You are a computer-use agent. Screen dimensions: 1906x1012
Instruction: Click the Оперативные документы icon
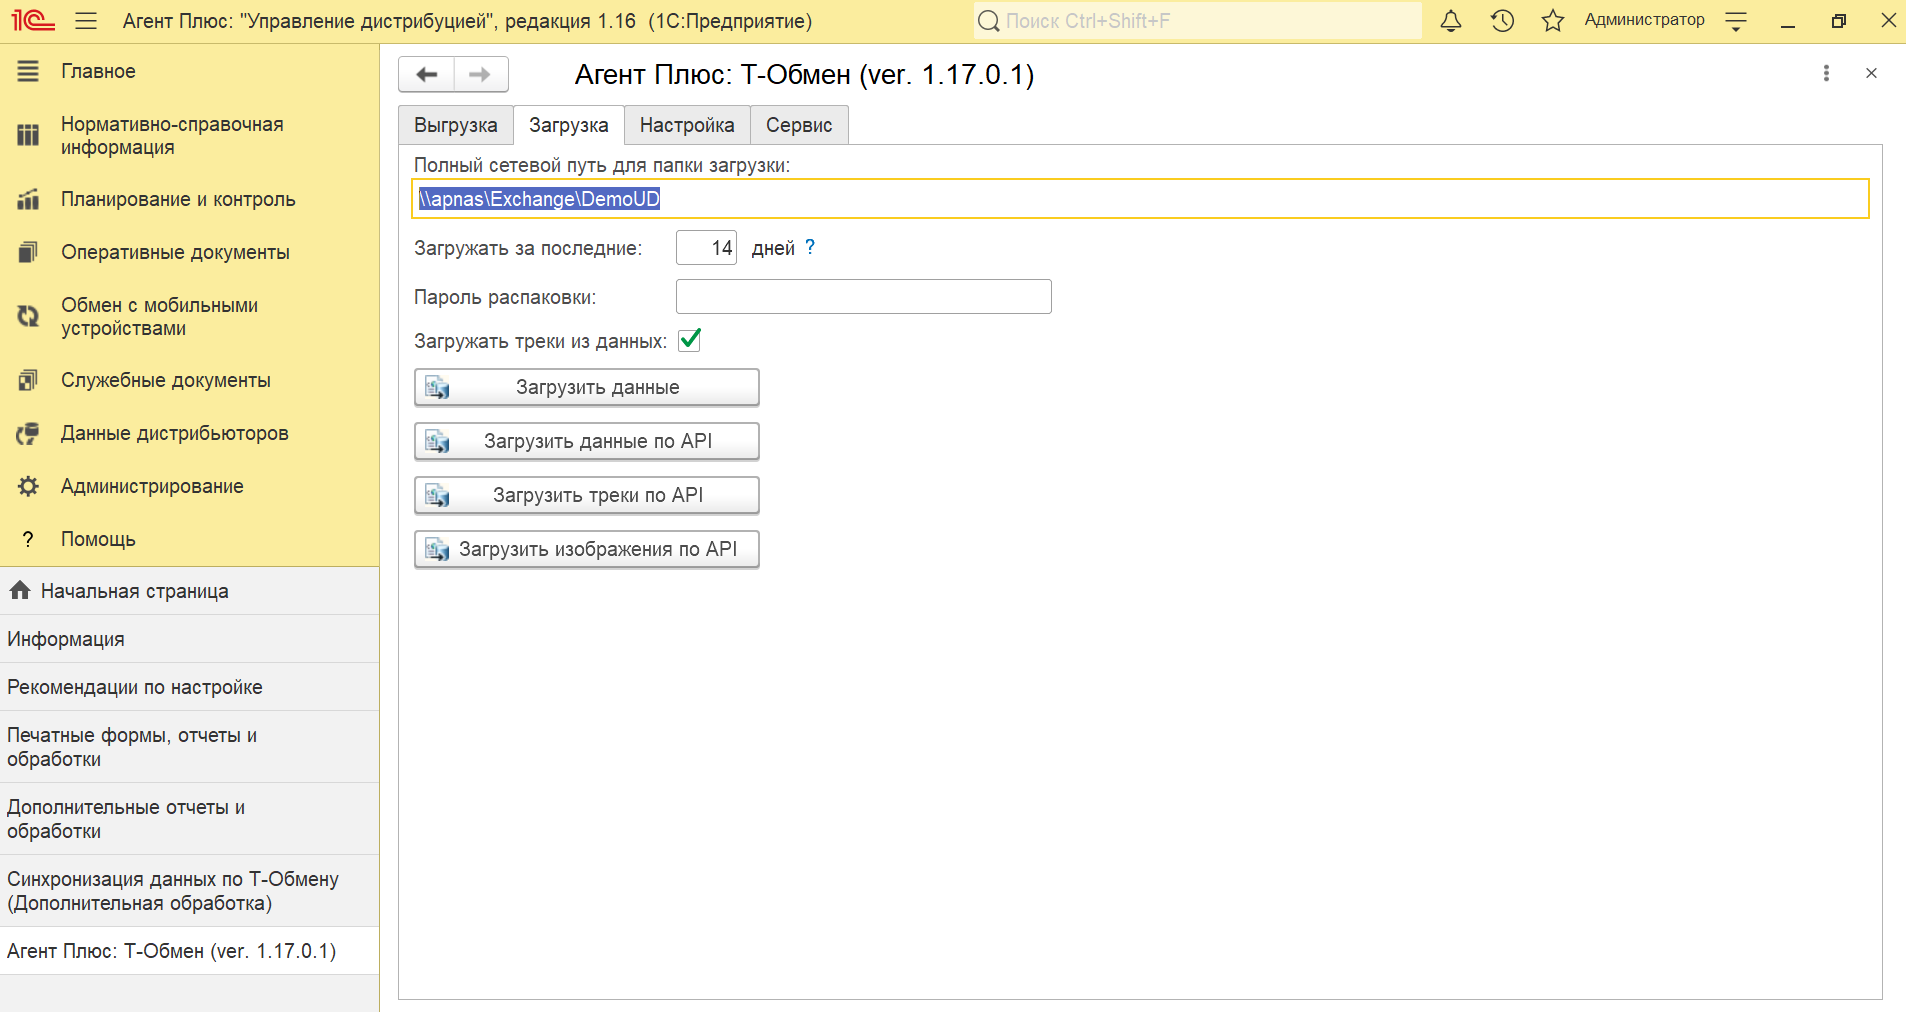[28, 252]
